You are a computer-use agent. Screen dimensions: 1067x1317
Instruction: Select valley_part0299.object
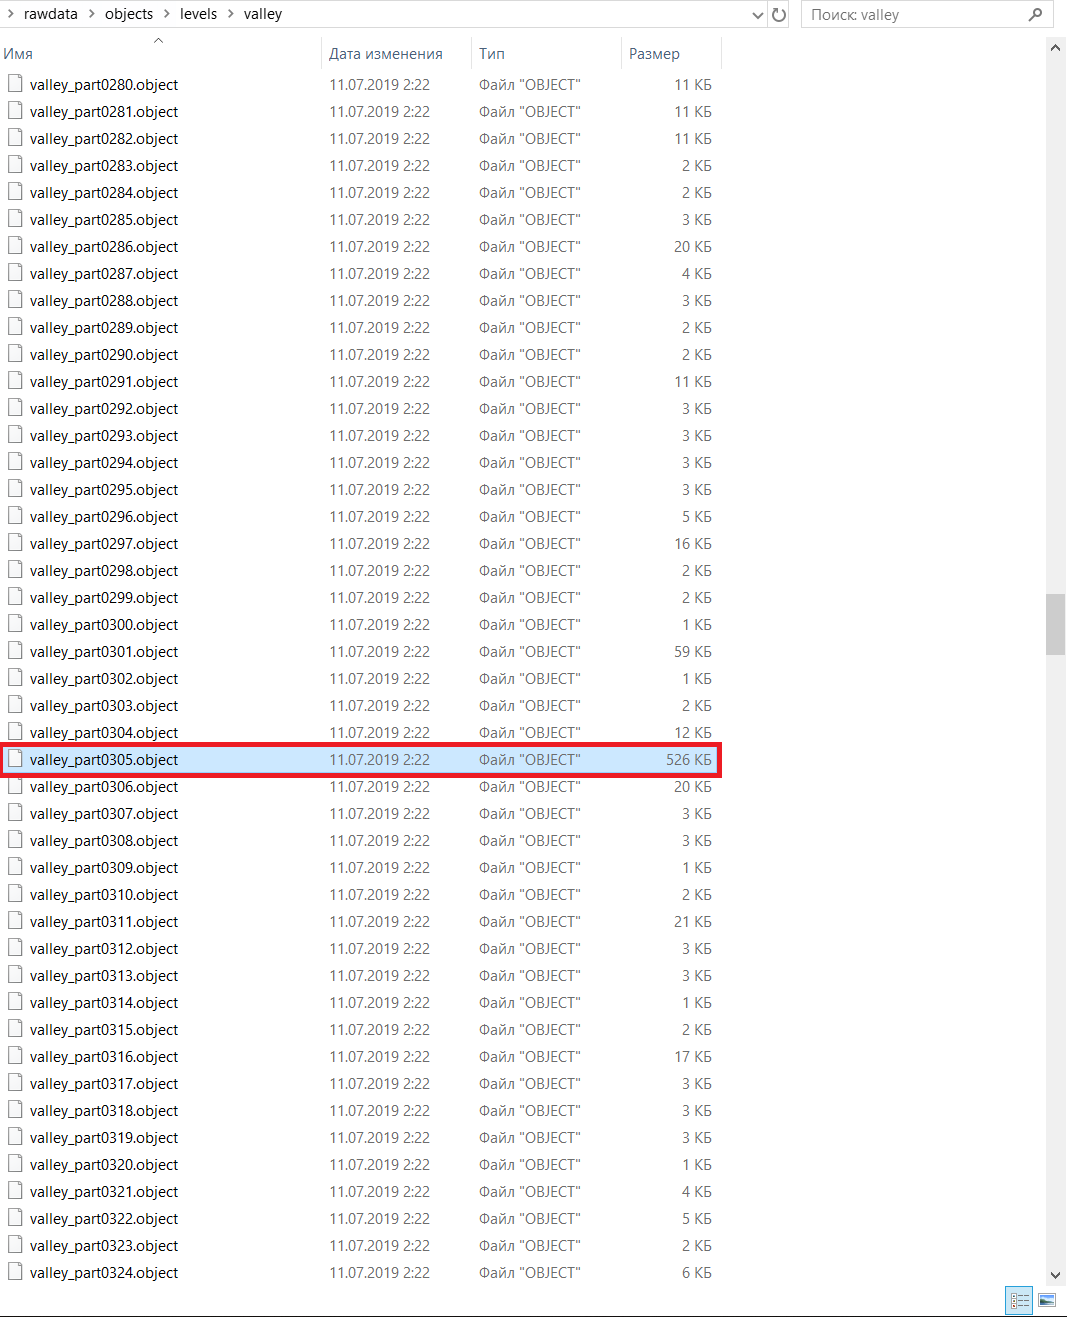pyautogui.click(x=104, y=597)
